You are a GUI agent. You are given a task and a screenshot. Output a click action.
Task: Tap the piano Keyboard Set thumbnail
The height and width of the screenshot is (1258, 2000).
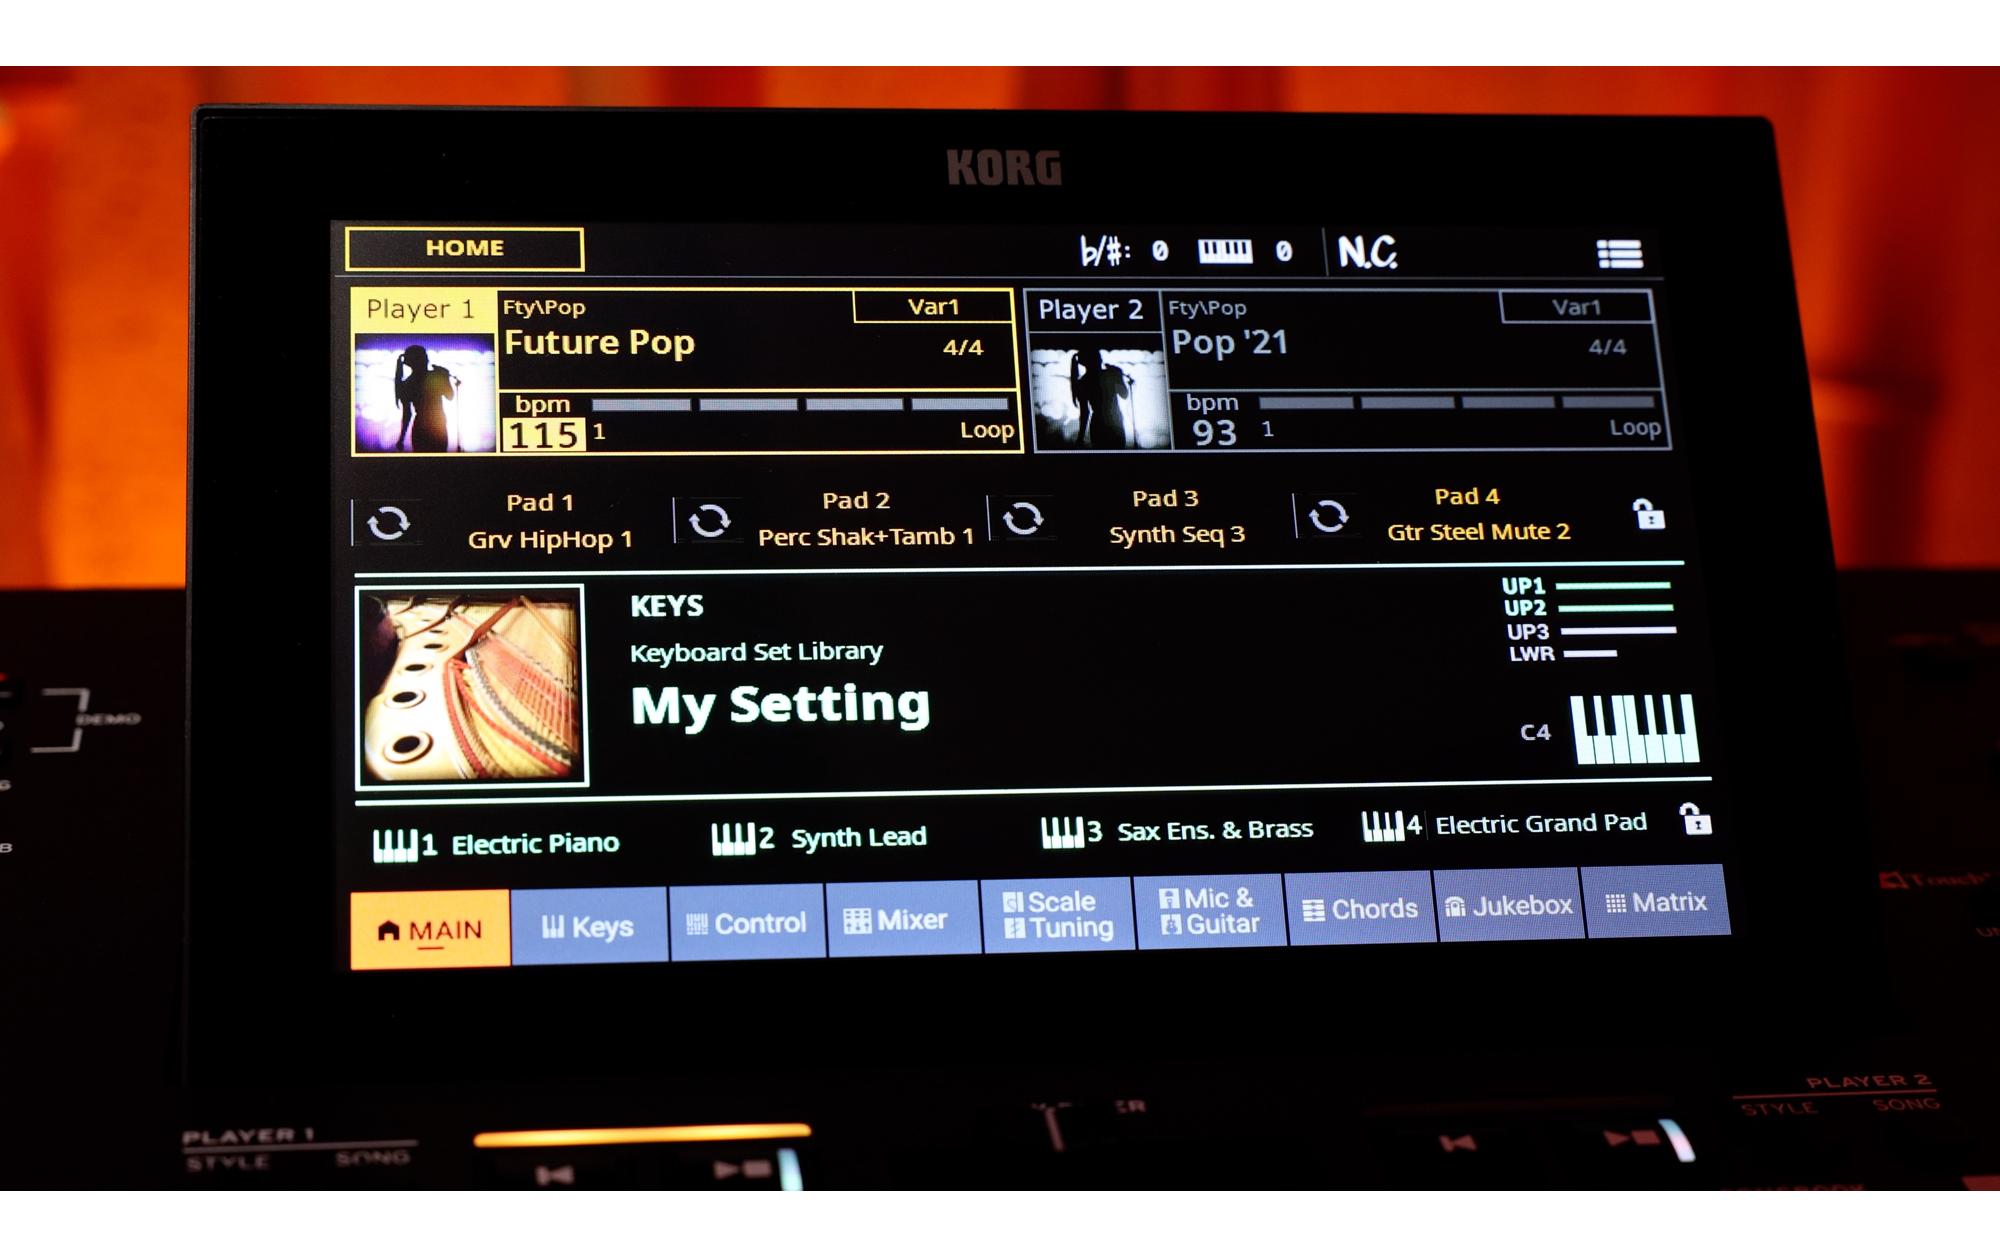pos(471,686)
